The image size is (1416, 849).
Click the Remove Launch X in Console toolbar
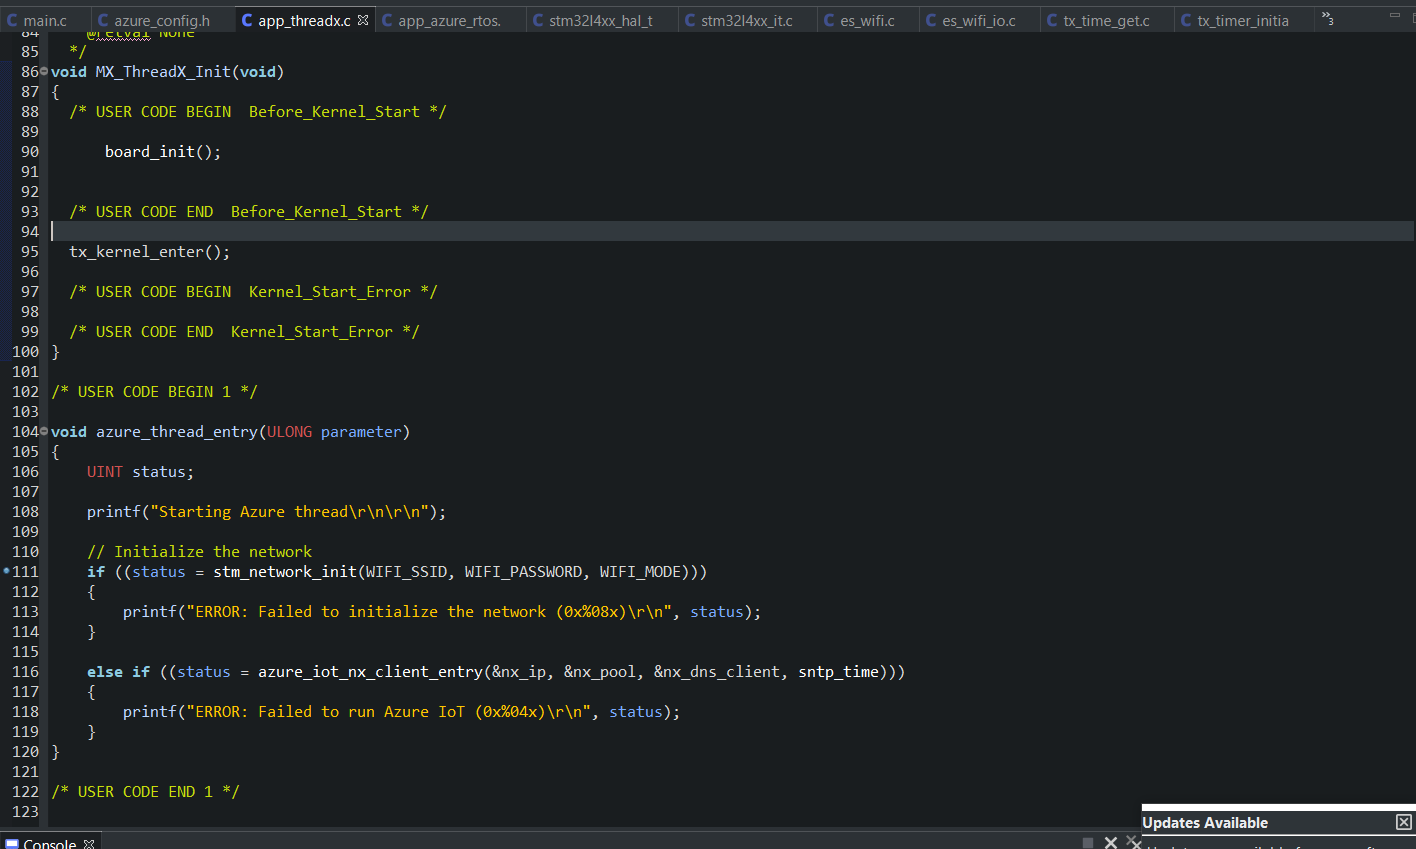tap(1110, 843)
